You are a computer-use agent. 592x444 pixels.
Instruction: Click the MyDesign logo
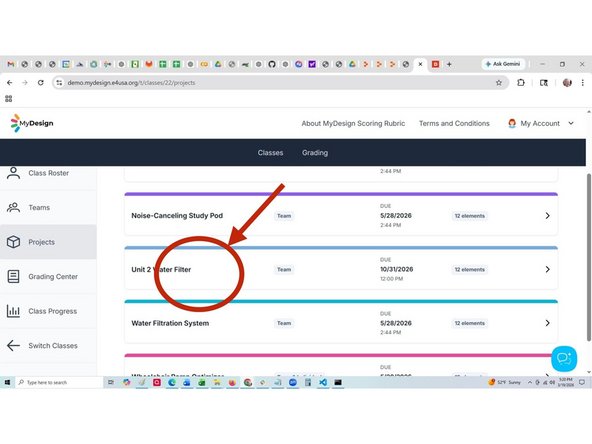pyautogui.click(x=32, y=123)
